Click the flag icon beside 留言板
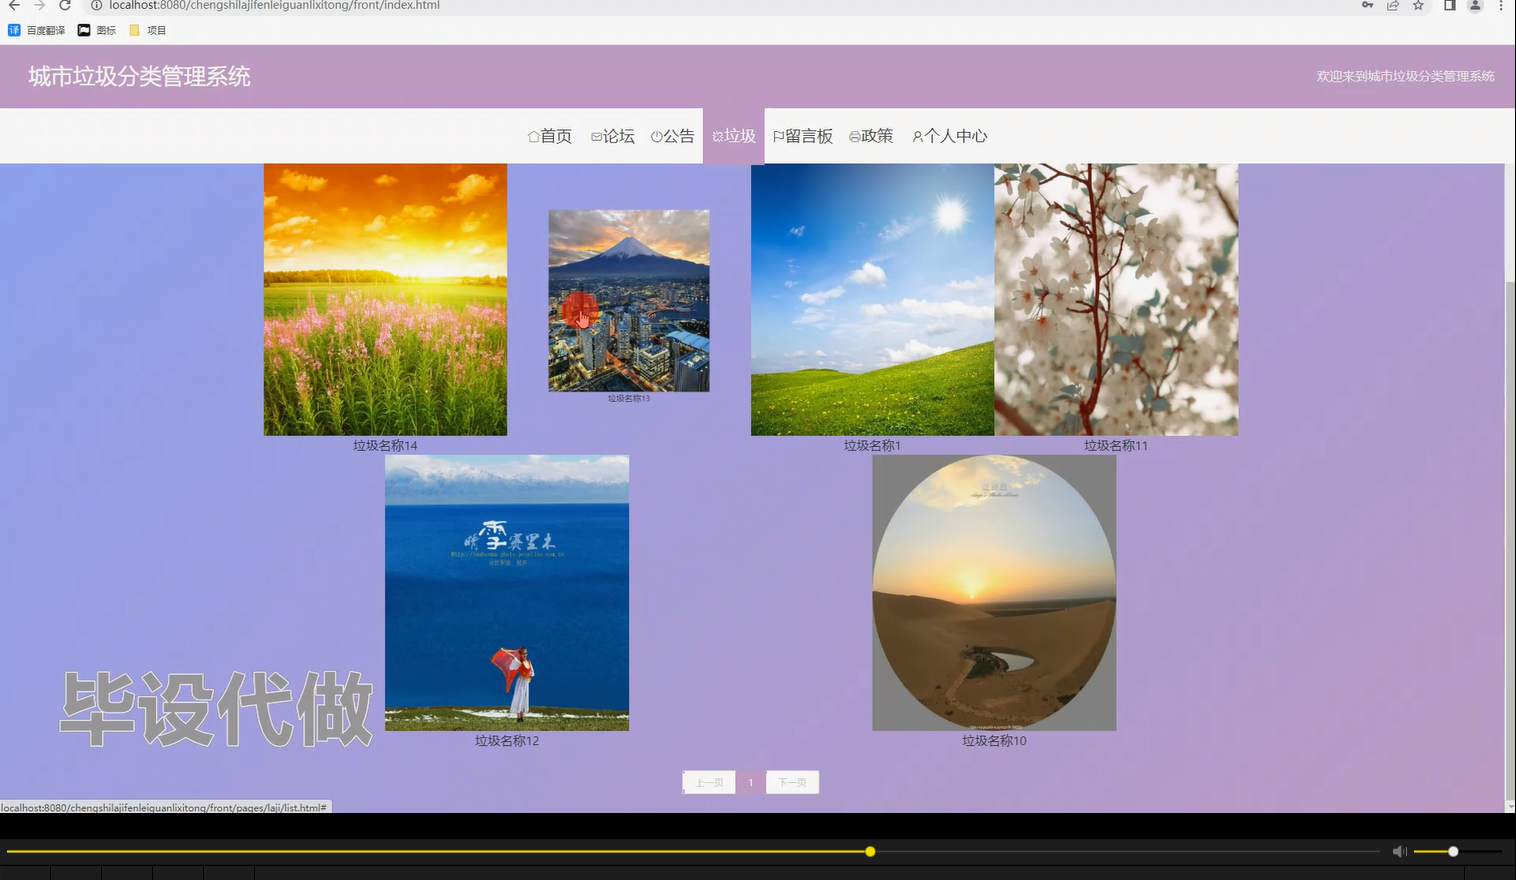 point(778,136)
